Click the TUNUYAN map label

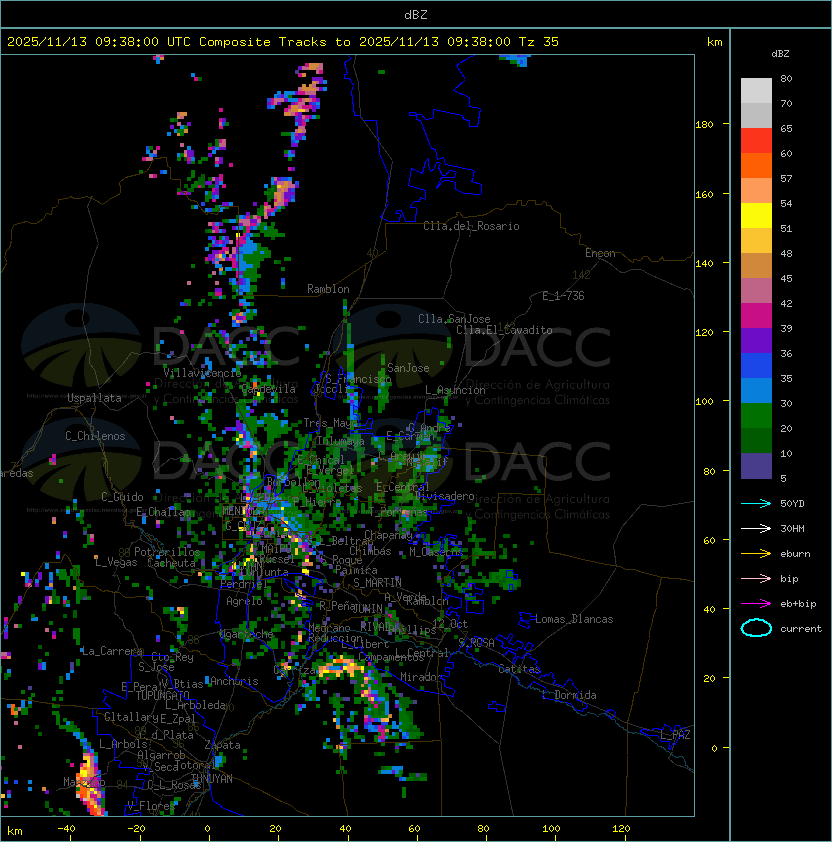(x=212, y=779)
